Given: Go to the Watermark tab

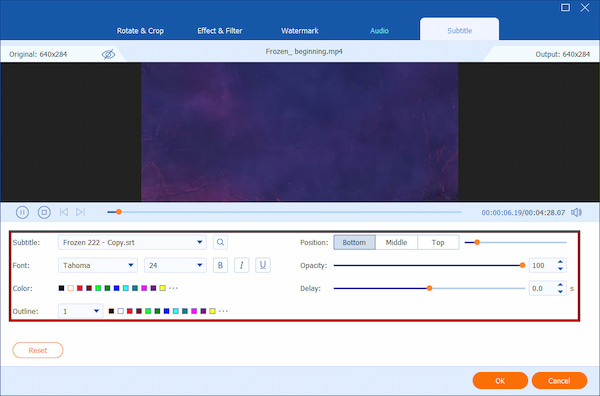Looking at the screenshot, I should pyautogui.click(x=300, y=31).
